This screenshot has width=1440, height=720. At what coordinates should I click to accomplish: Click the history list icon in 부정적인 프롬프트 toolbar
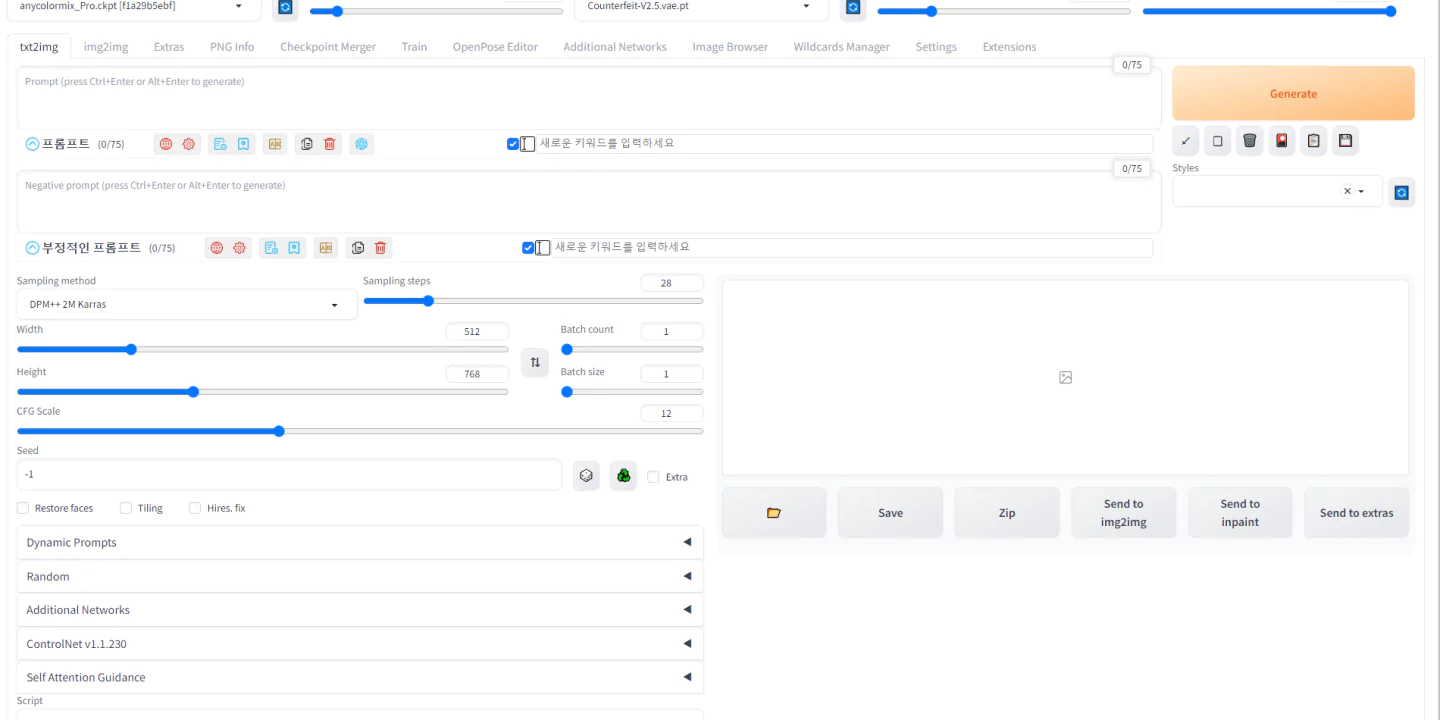pyautogui.click(x=271, y=248)
